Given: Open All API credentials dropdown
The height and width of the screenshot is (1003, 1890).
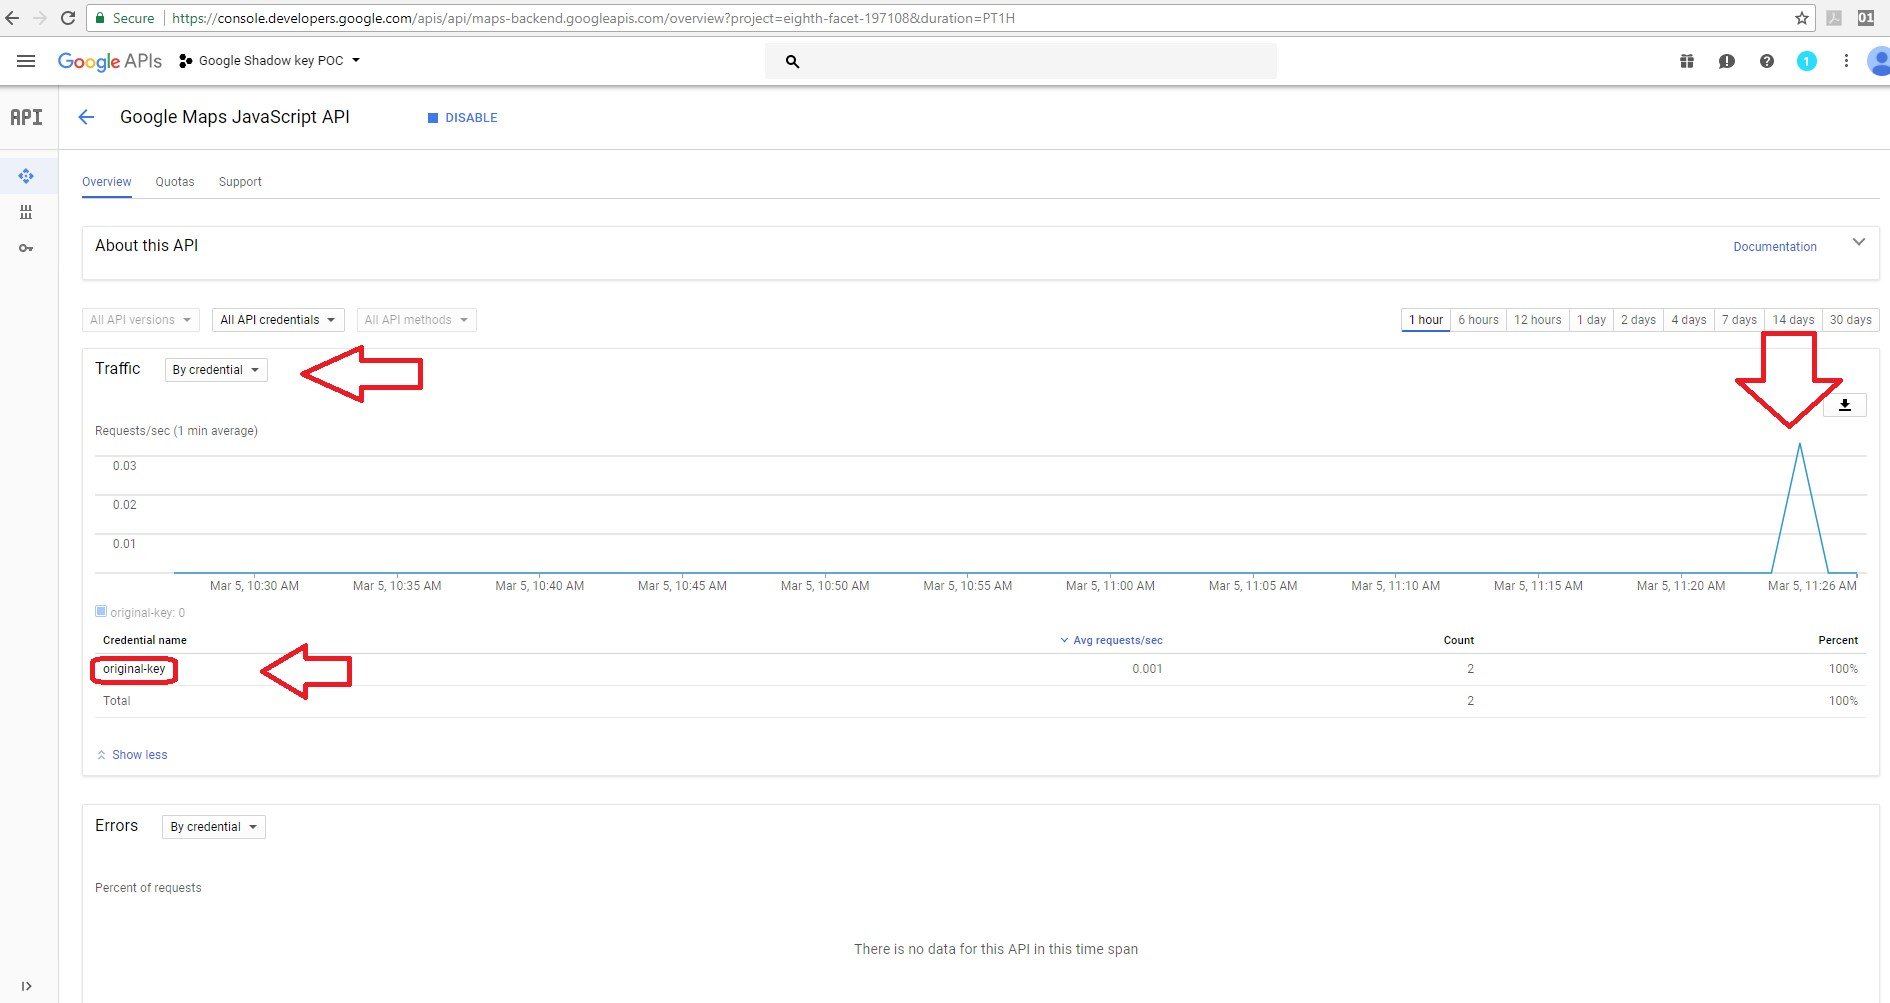Looking at the screenshot, I should tap(278, 320).
